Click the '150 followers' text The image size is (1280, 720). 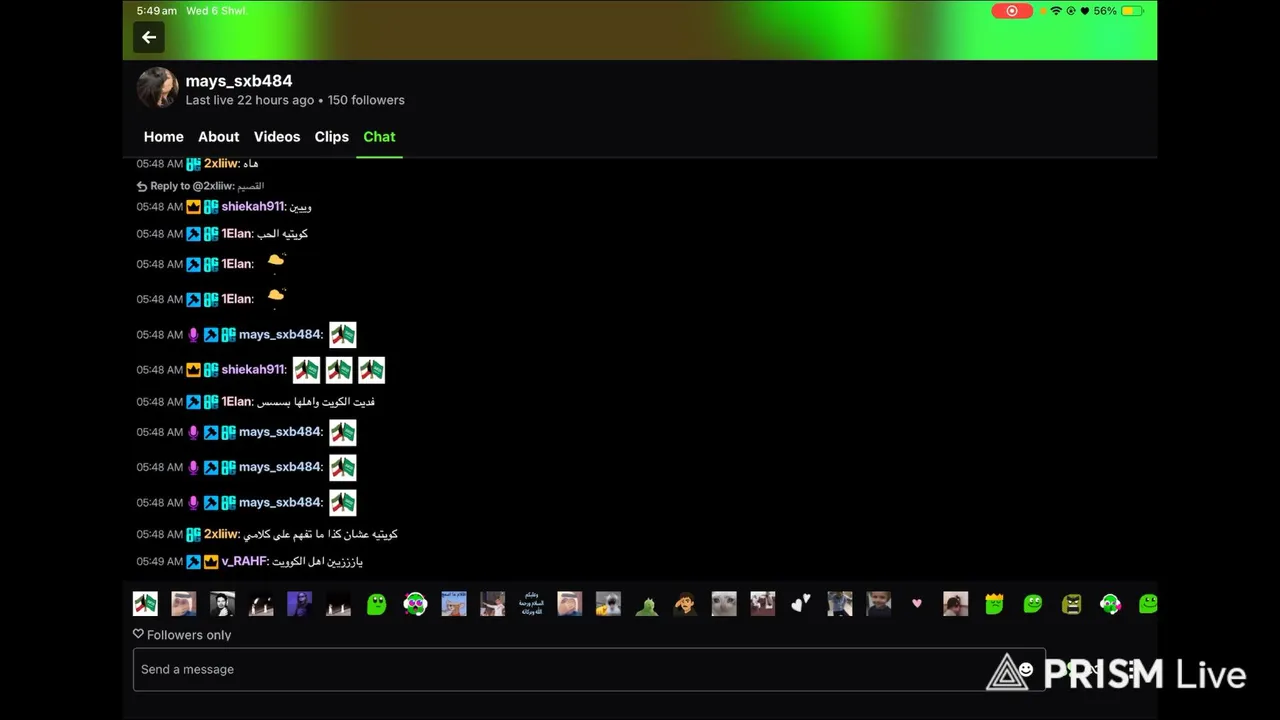(366, 100)
